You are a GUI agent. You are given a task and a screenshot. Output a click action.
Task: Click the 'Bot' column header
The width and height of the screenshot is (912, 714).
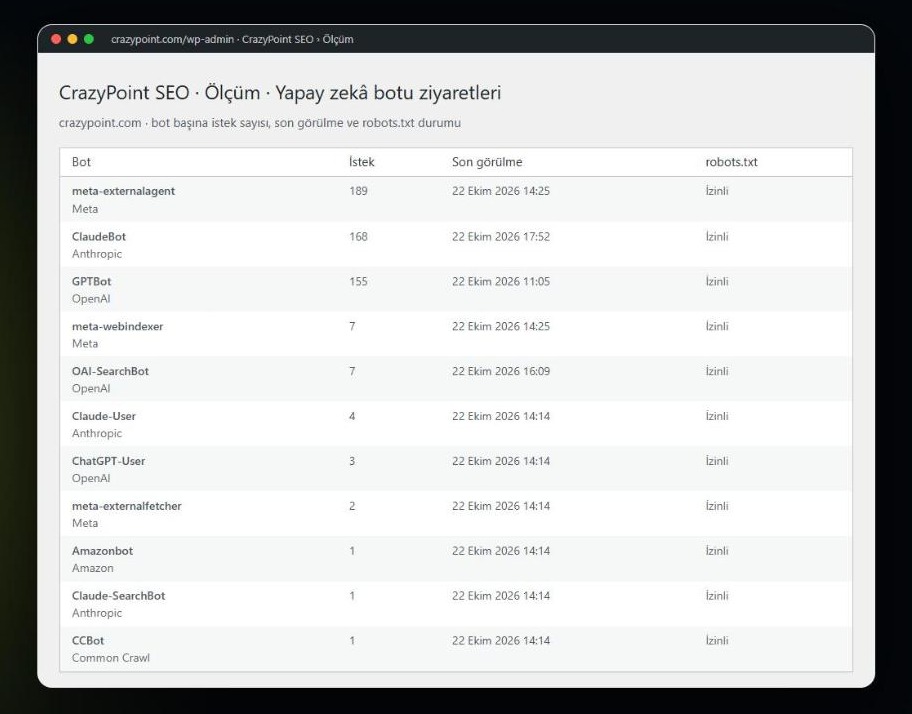(x=81, y=162)
